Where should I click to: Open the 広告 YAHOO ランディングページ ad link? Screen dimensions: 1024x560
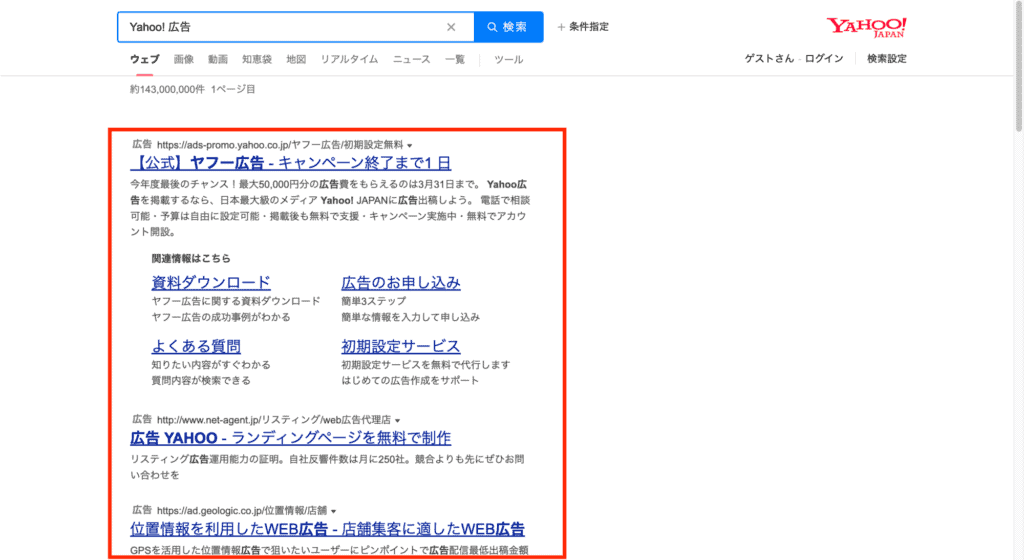pyautogui.click(x=291, y=437)
